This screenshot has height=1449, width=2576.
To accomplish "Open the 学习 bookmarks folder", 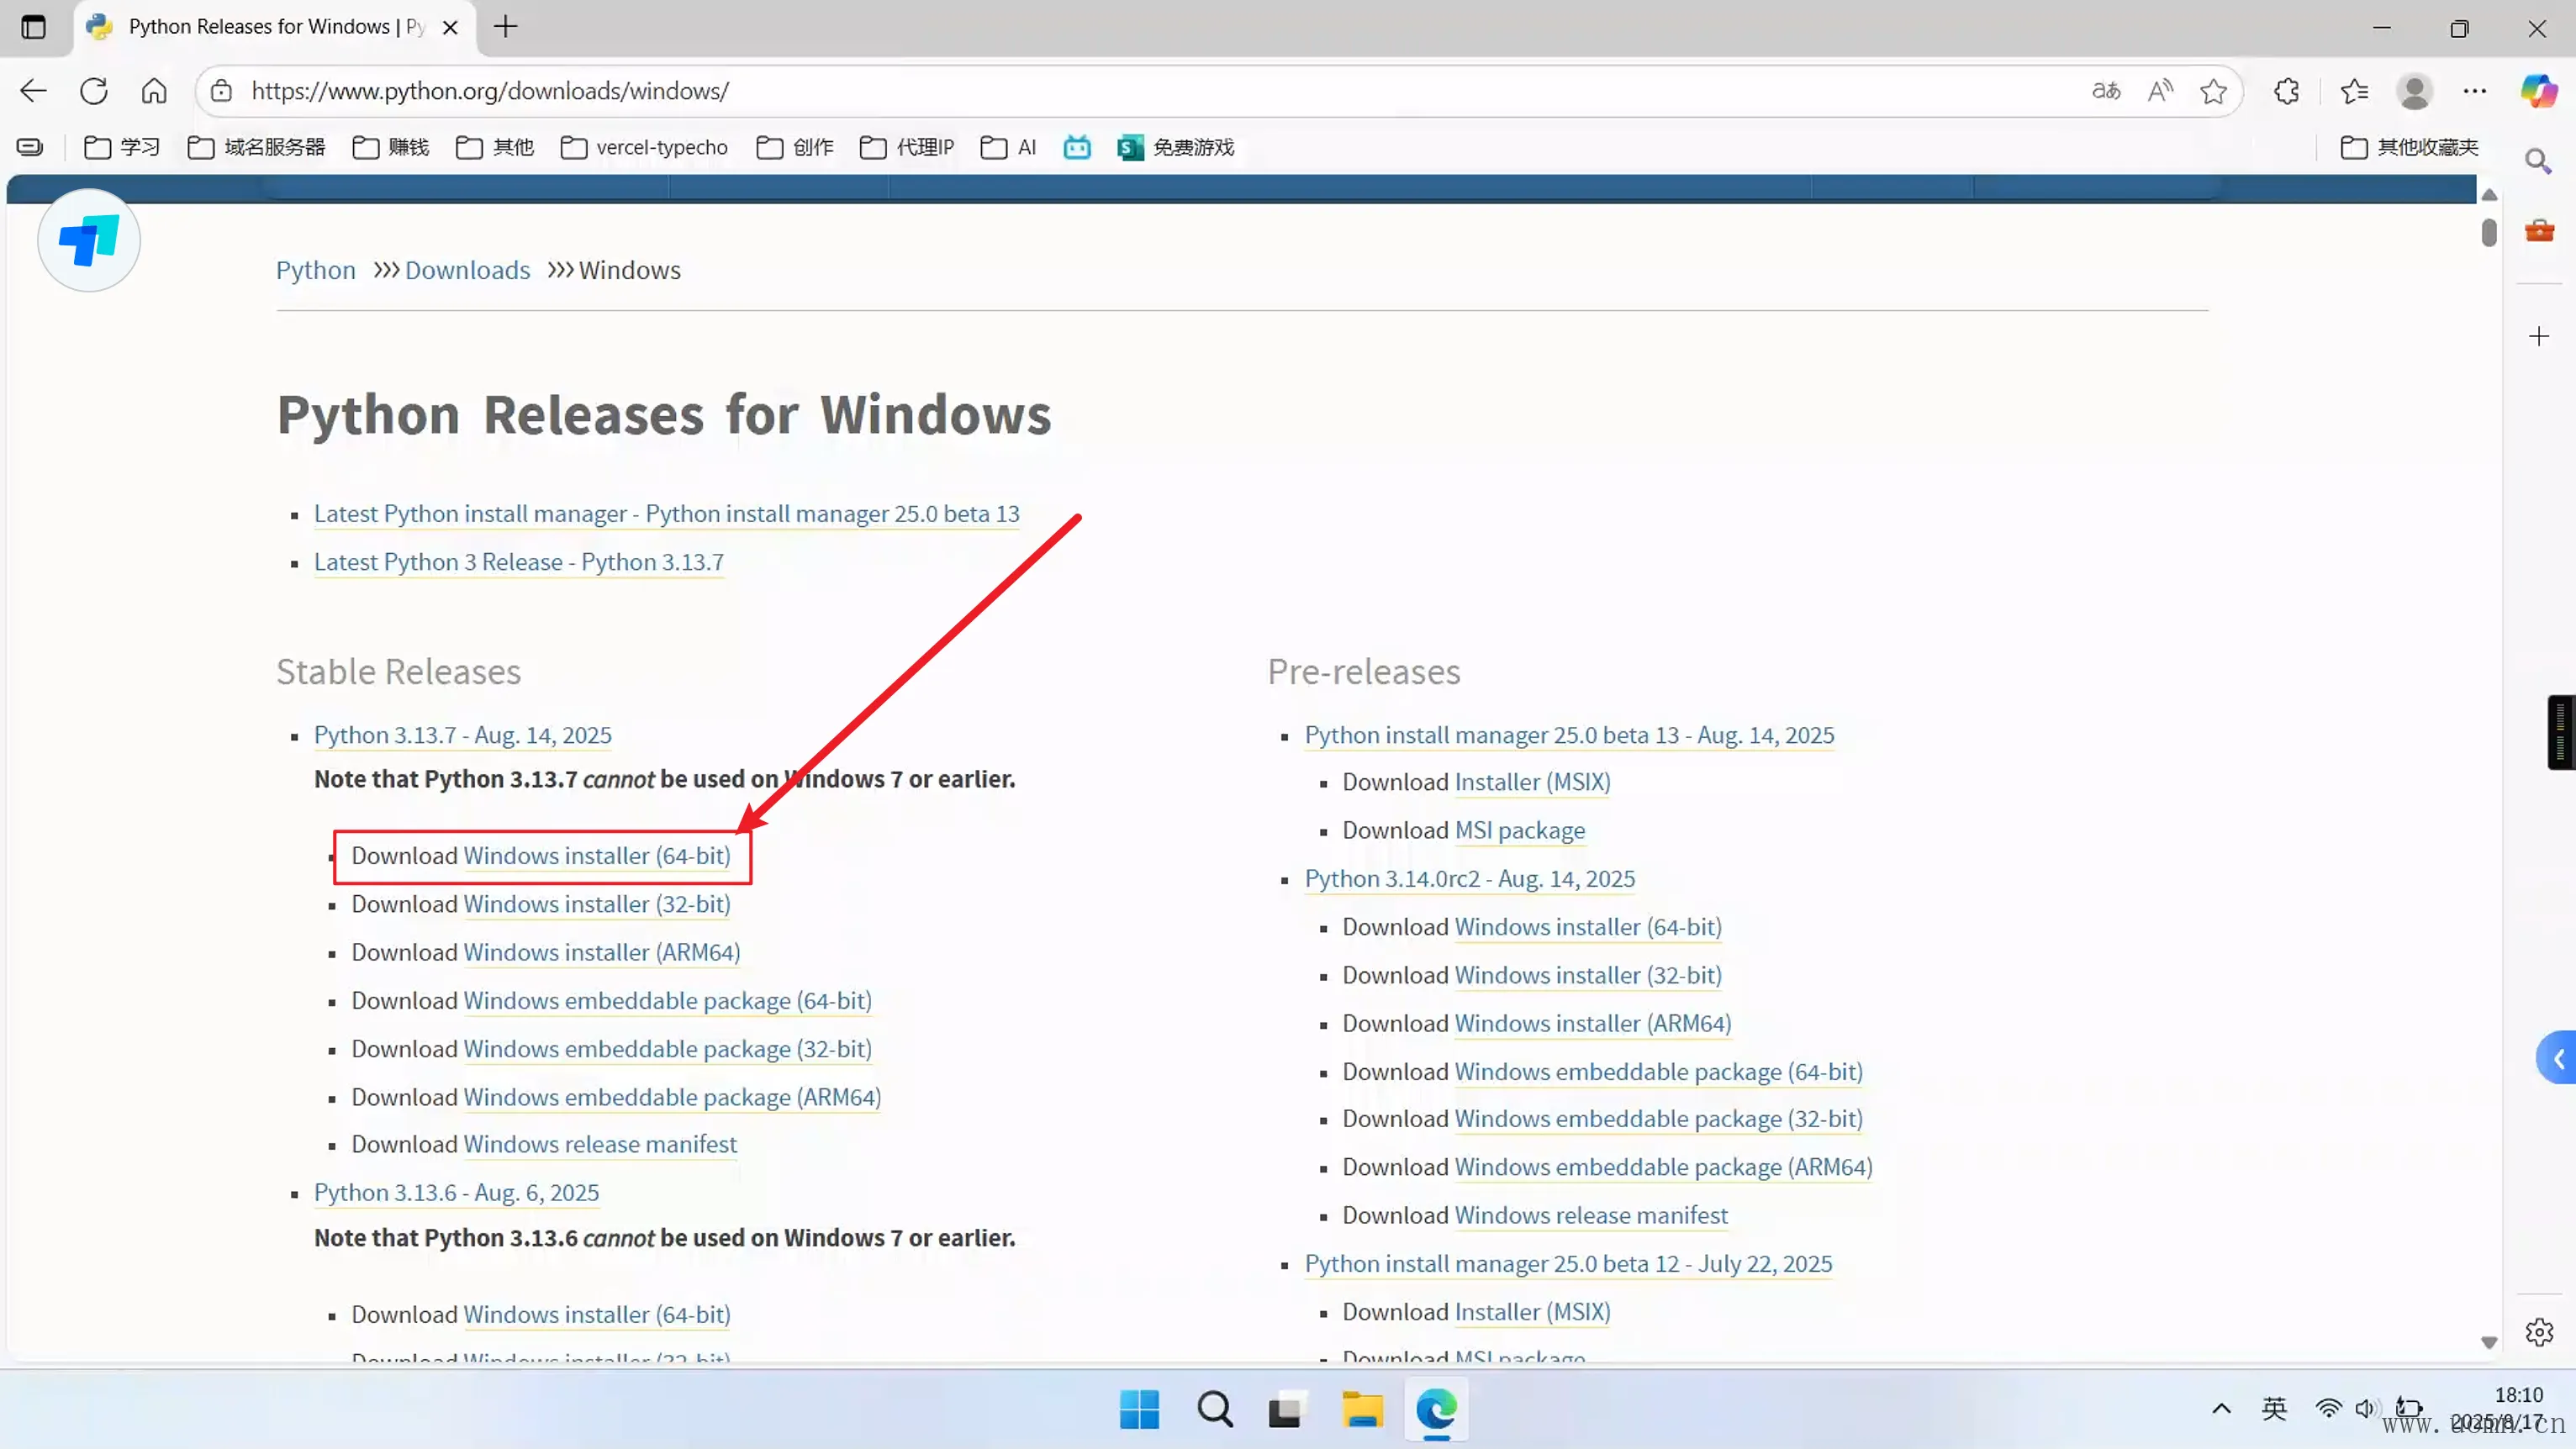I will [x=122, y=147].
